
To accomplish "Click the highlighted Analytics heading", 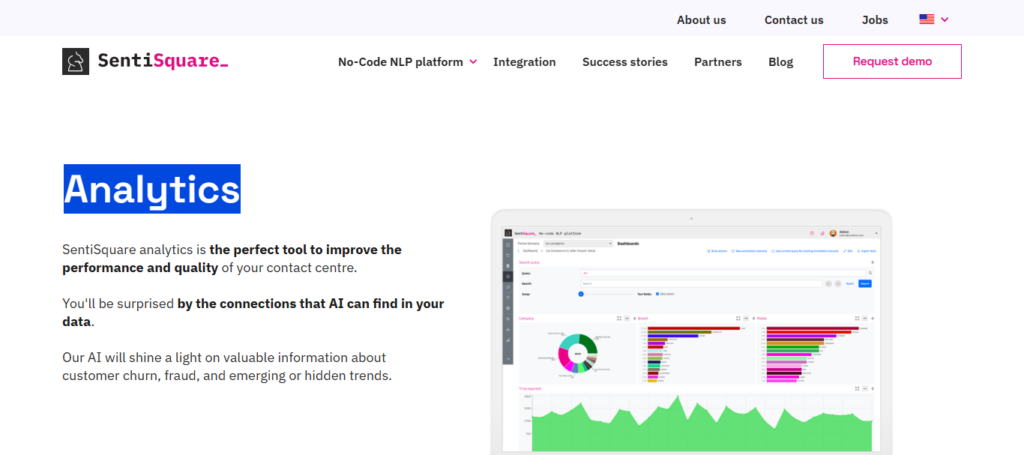I will coord(152,189).
